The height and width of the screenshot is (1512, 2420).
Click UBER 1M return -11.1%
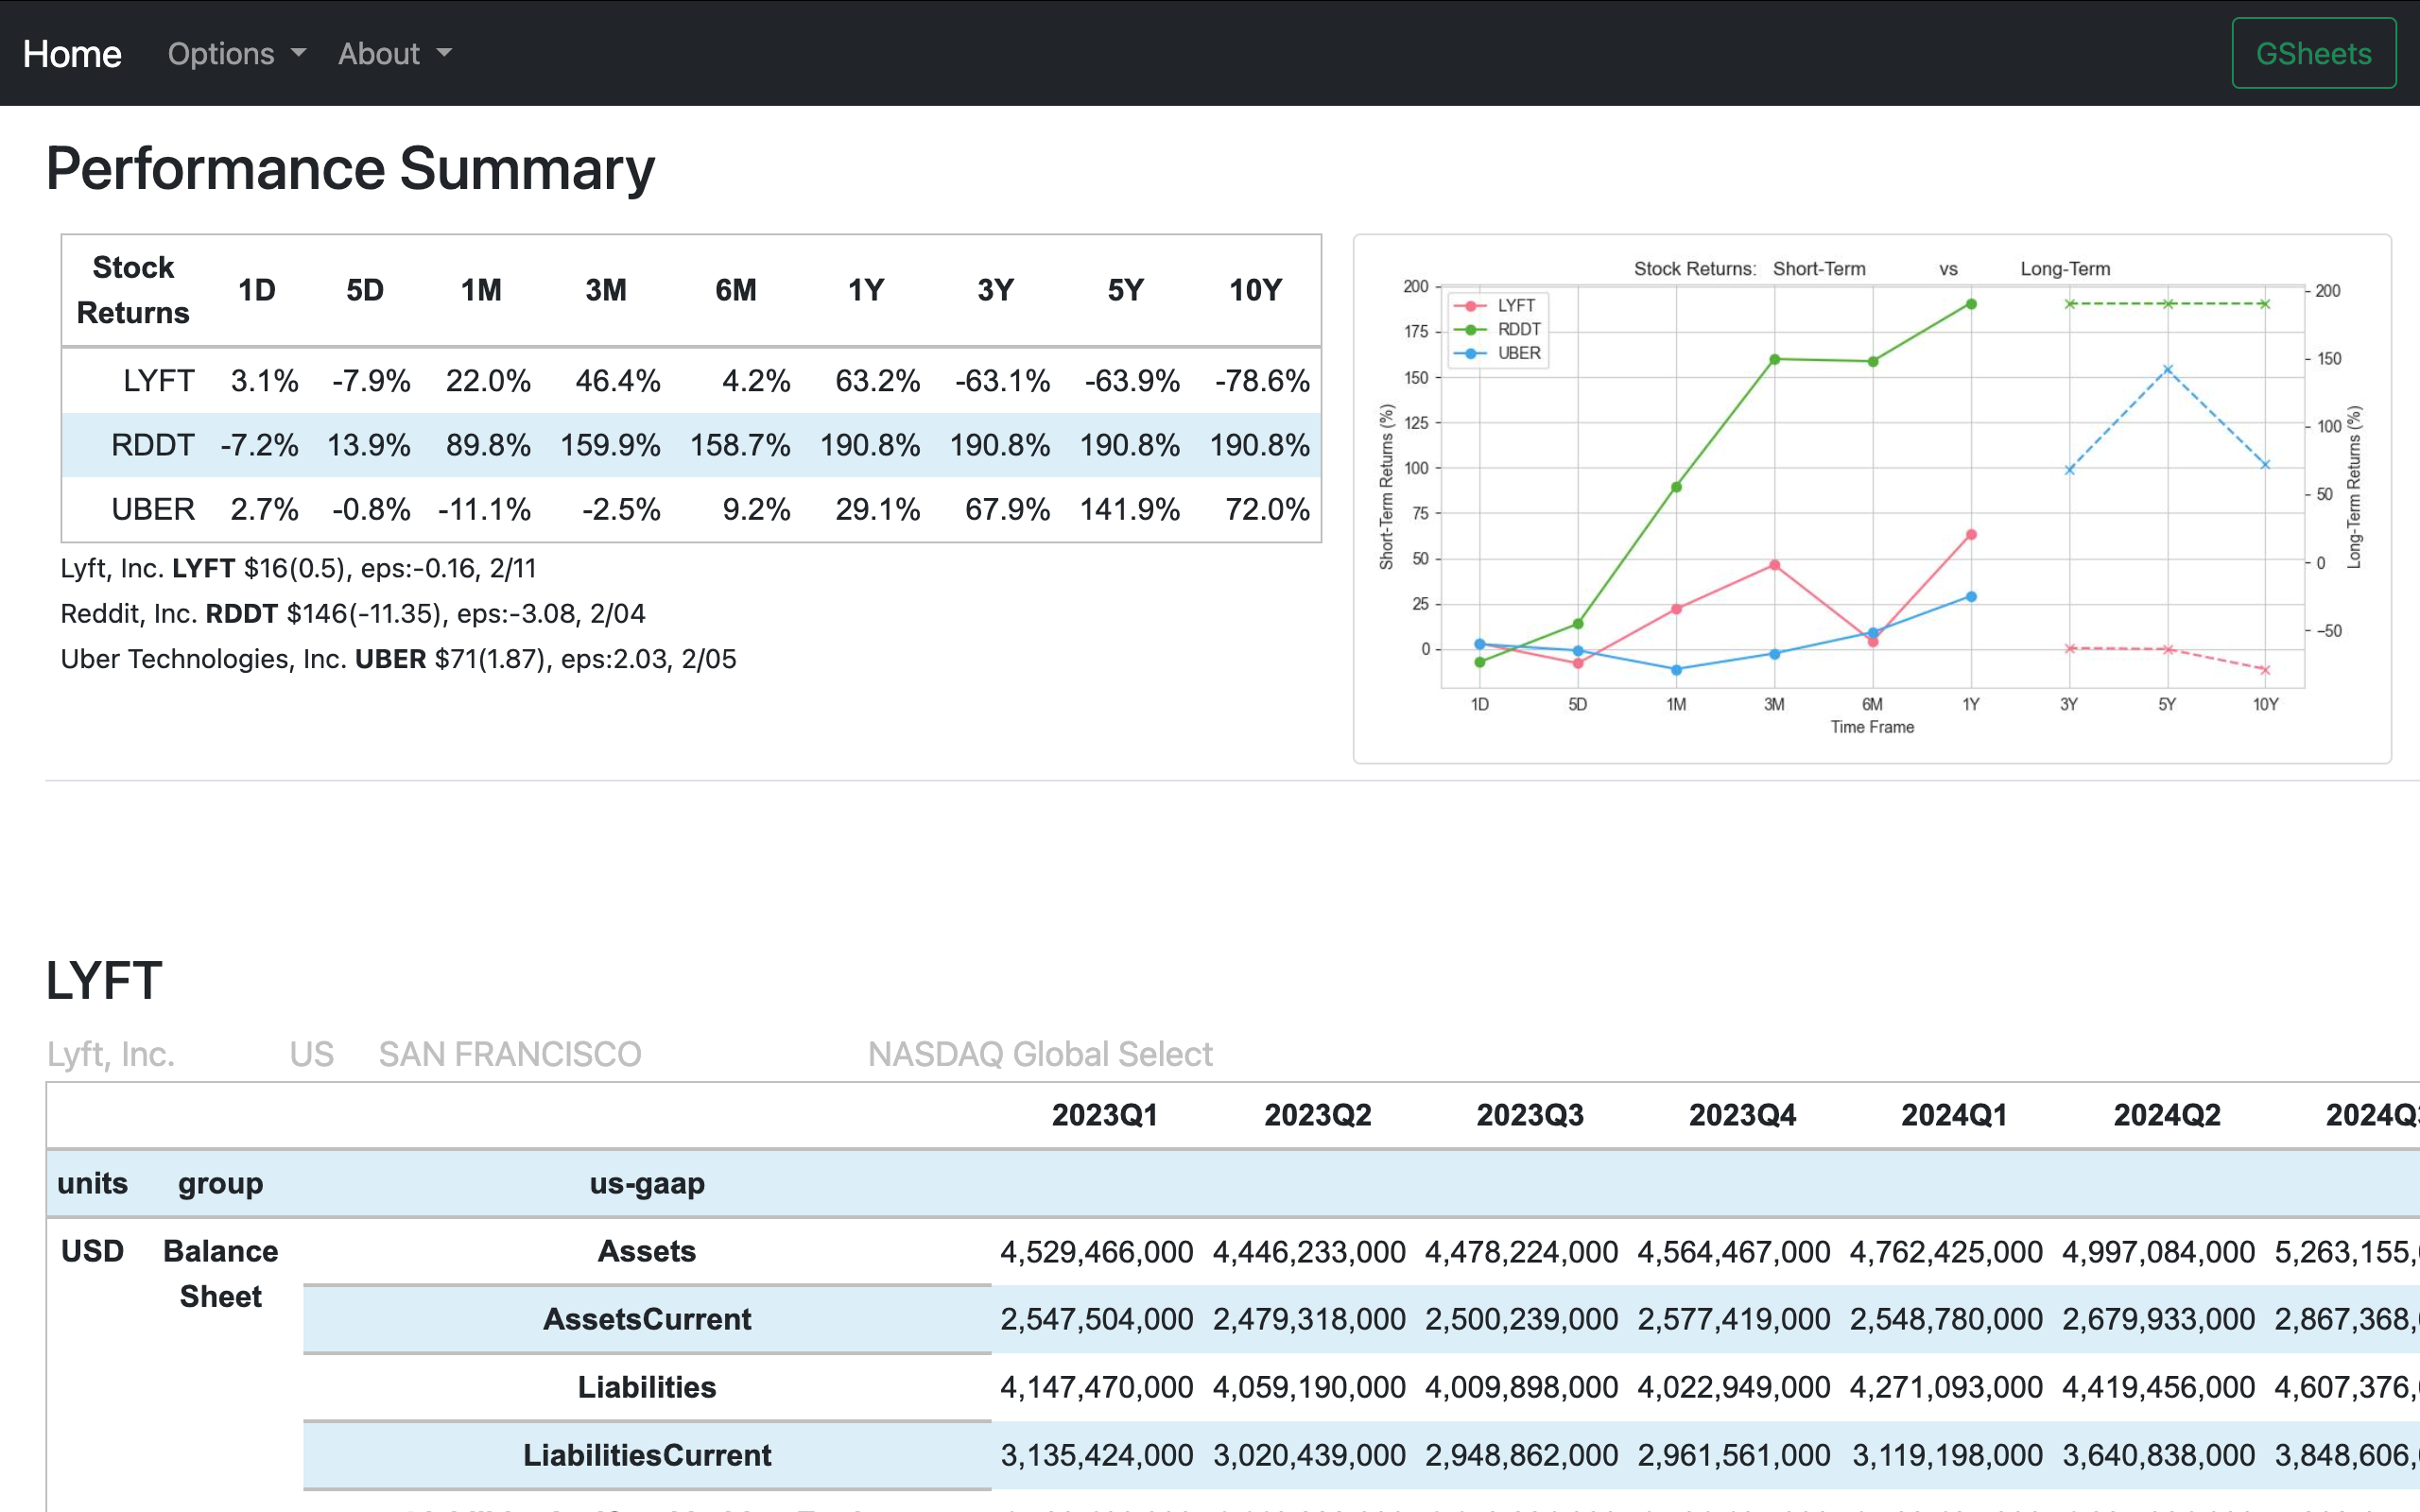(484, 509)
